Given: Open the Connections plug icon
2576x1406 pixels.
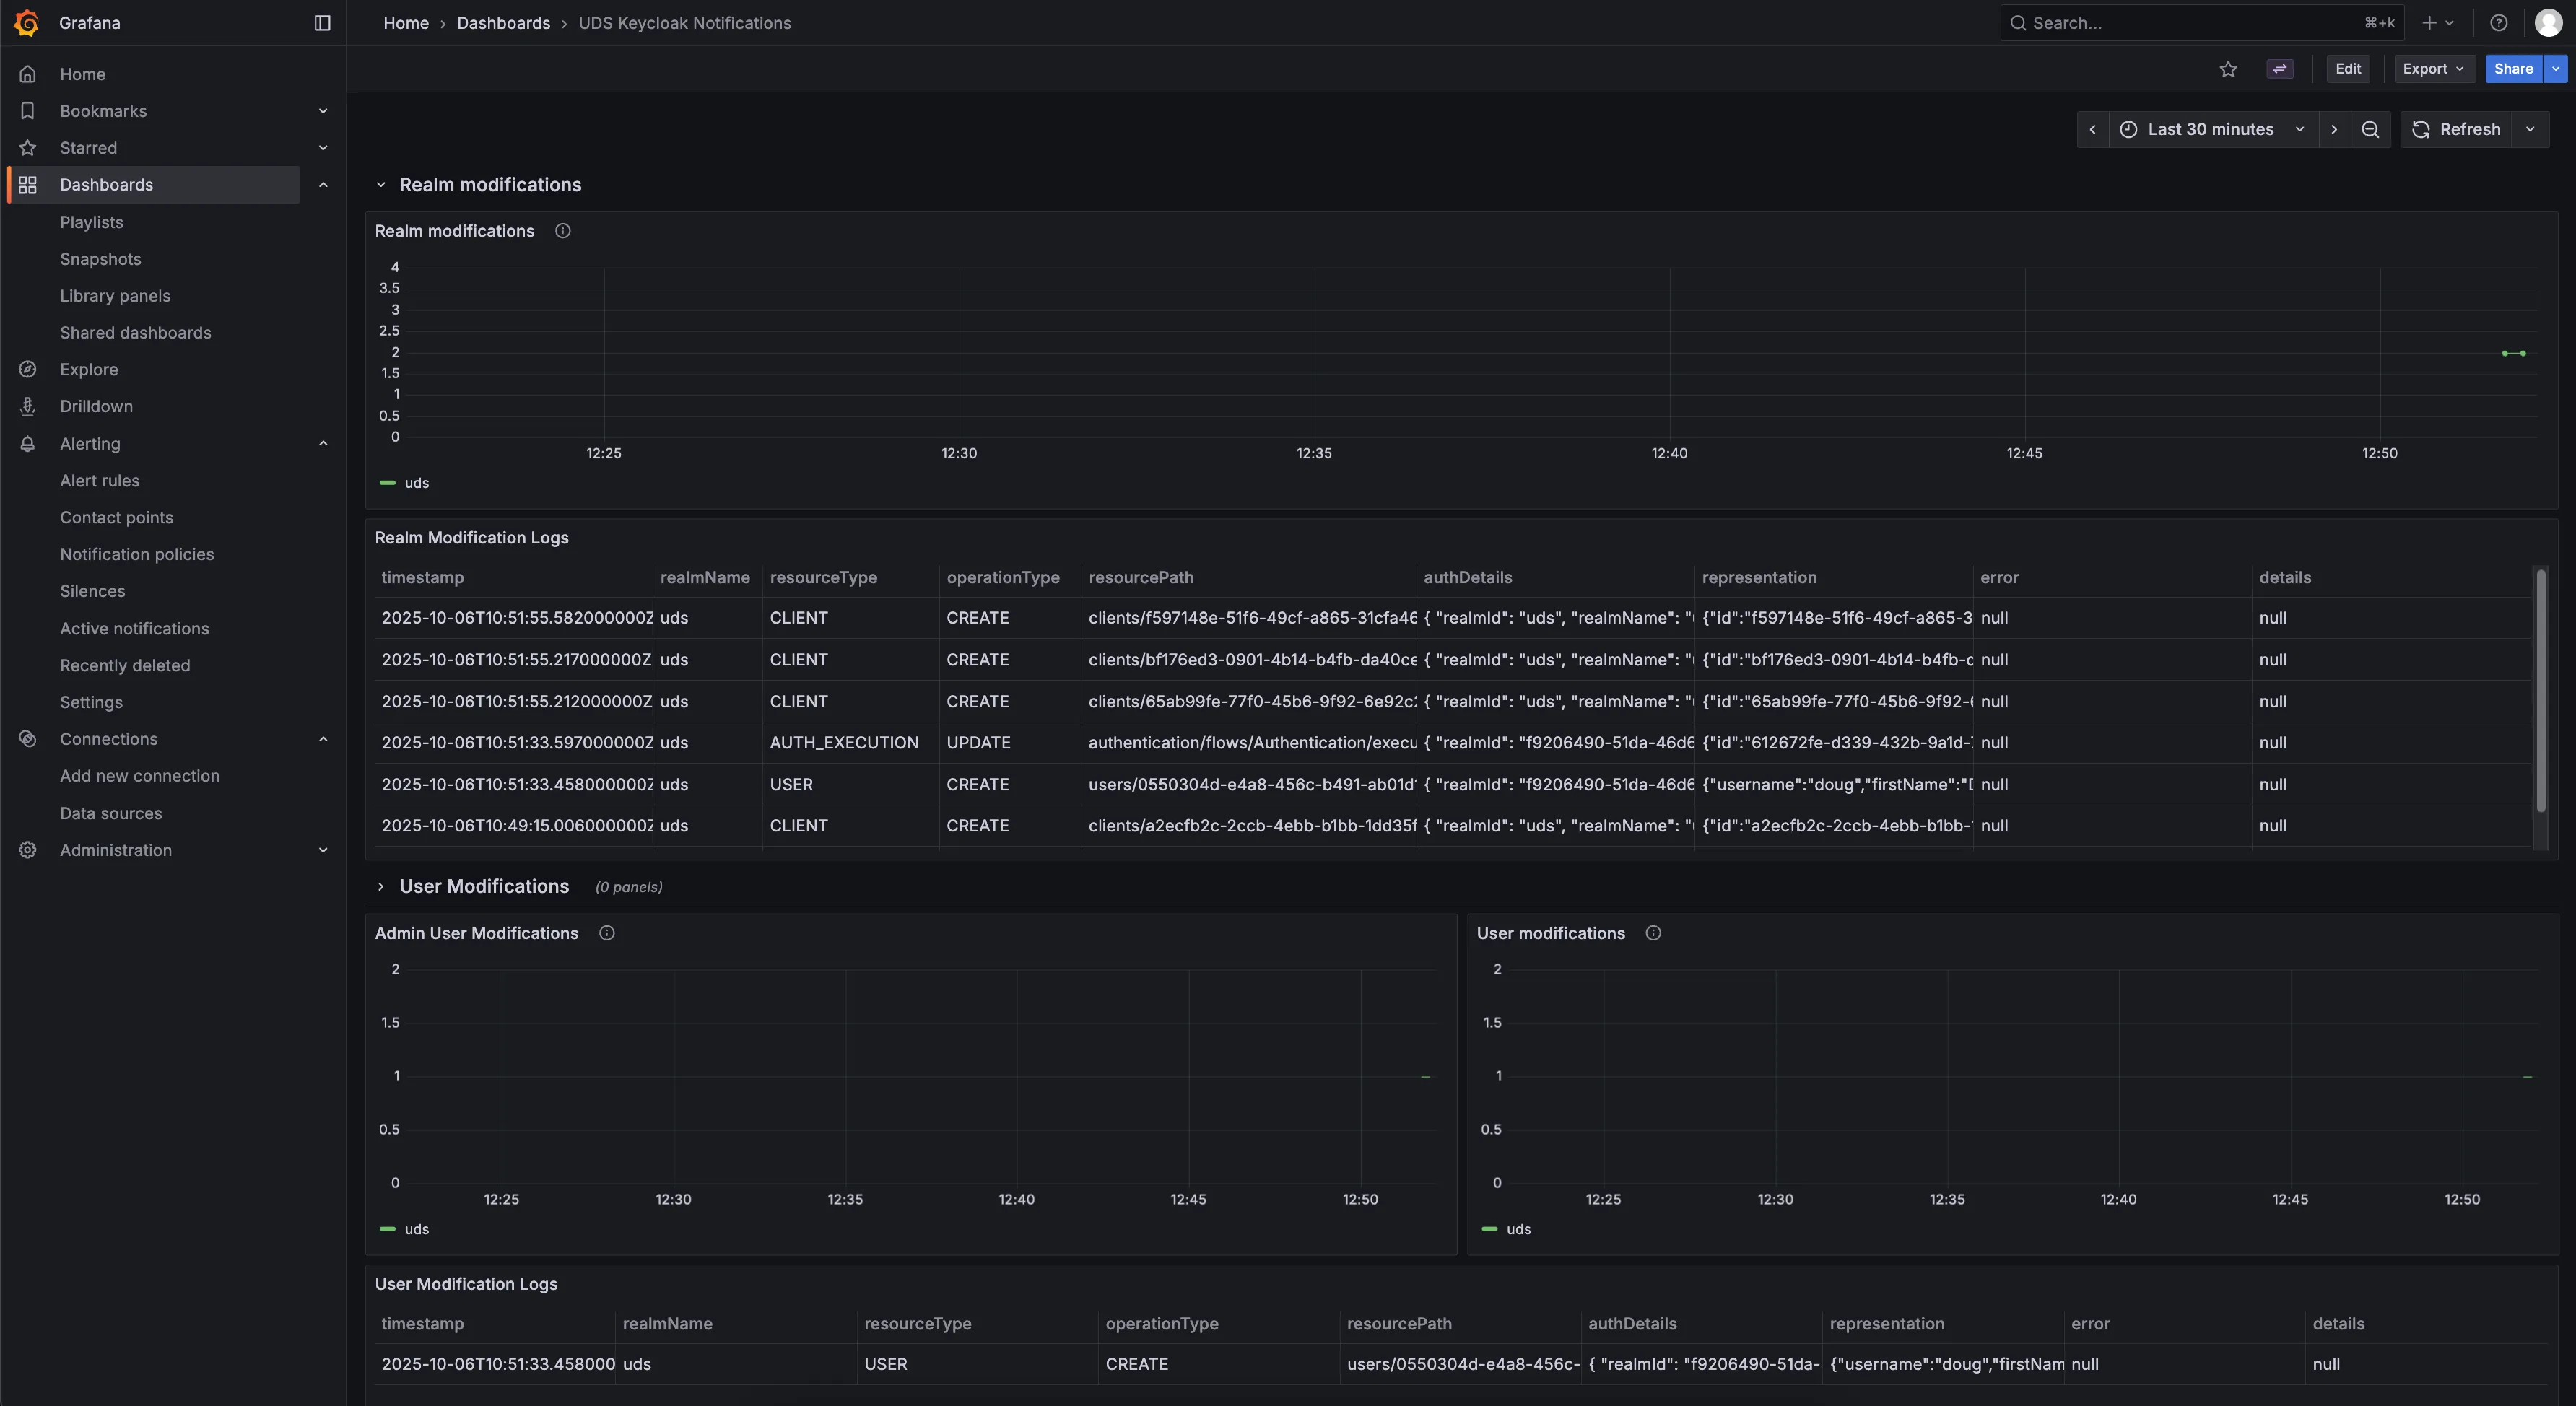Looking at the screenshot, I should click(x=27, y=739).
